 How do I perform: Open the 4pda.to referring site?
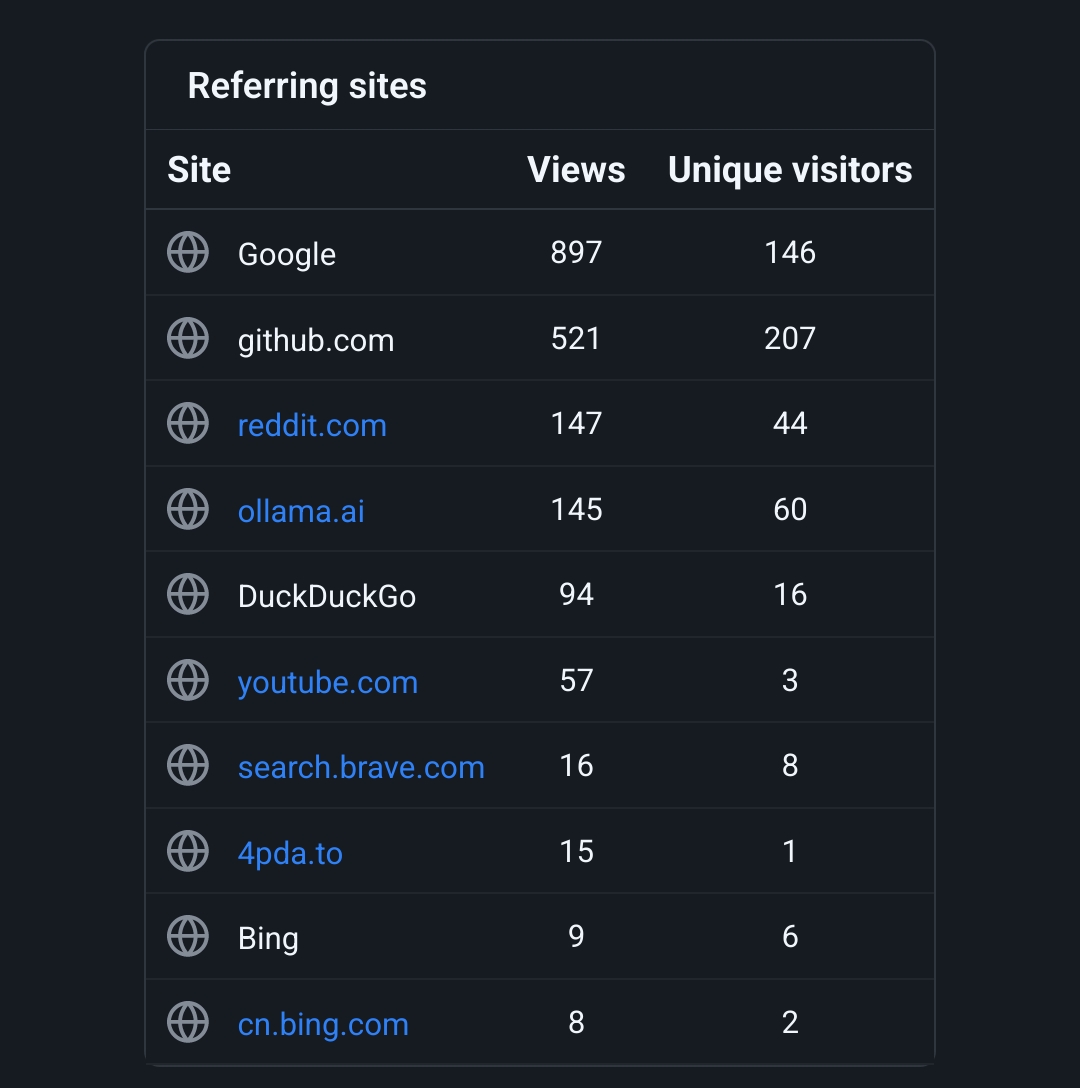point(290,853)
